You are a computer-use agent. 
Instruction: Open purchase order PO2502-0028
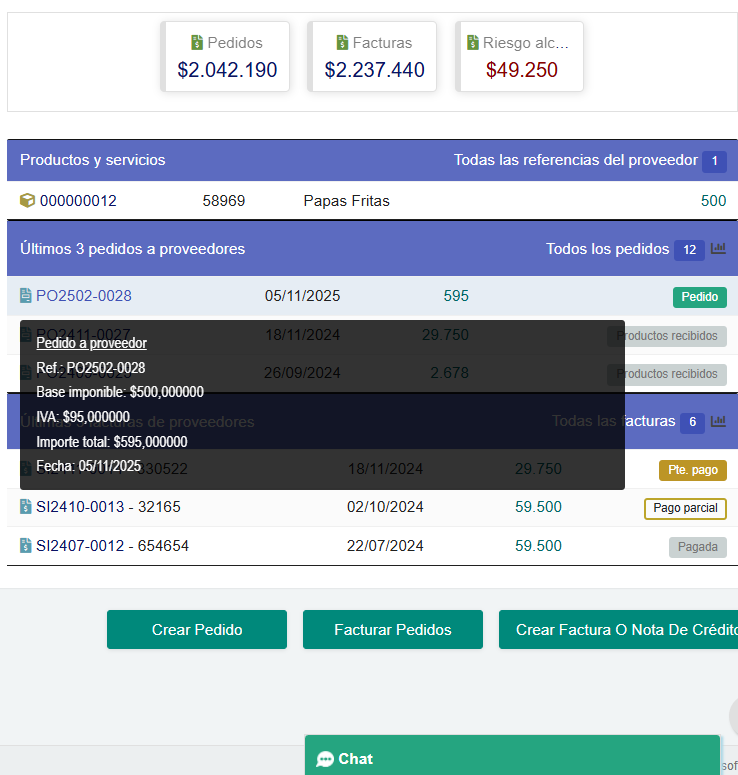[84, 296]
